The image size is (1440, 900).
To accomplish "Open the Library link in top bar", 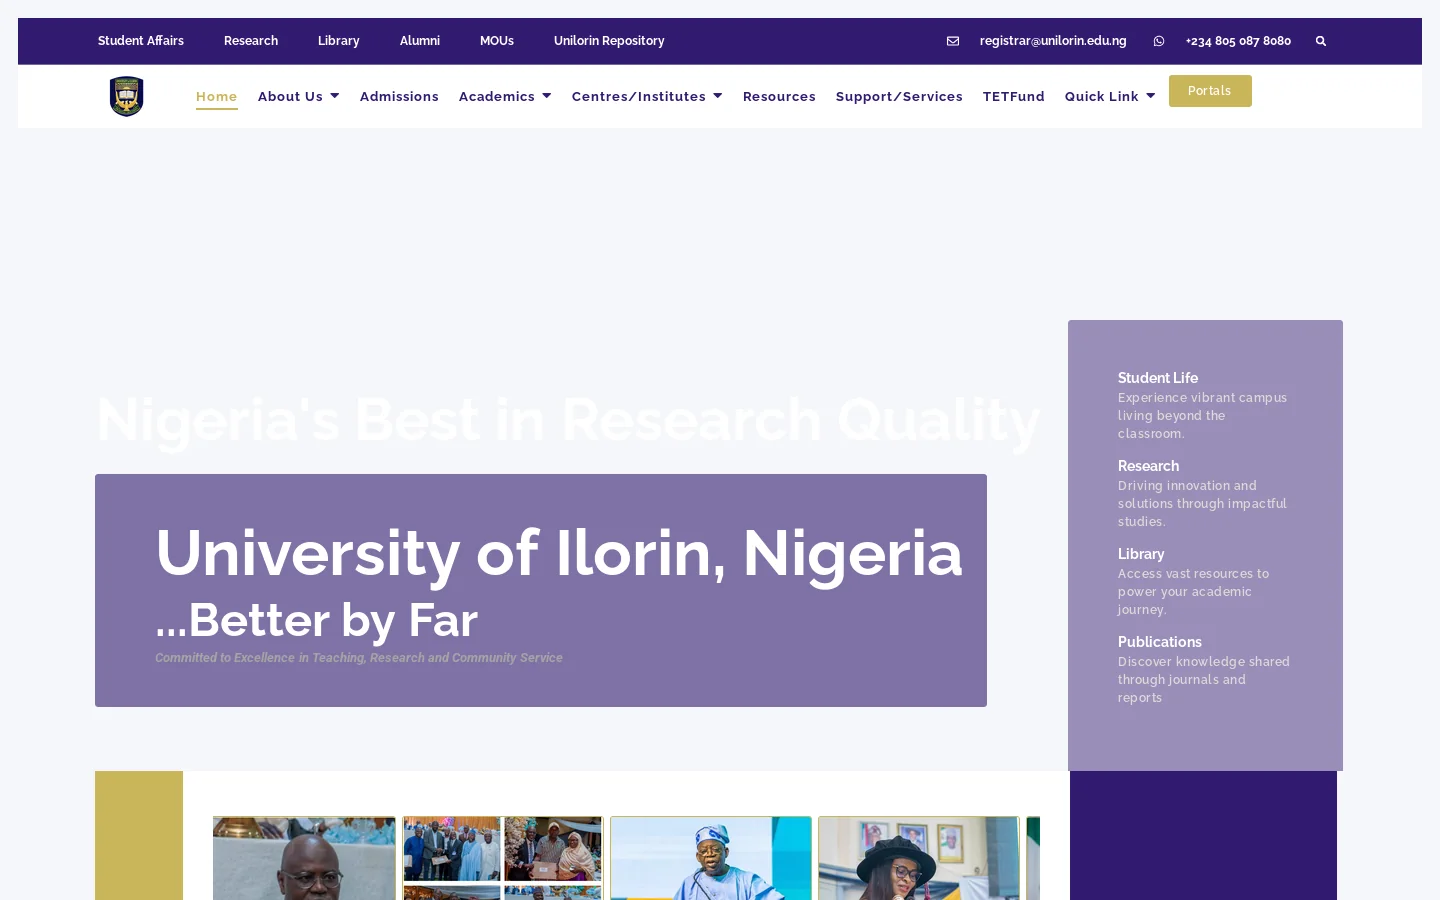I will pos(339,41).
